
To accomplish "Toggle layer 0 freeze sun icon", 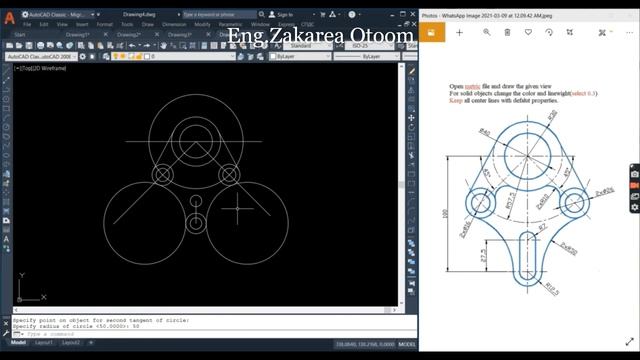I will [123, 56].
